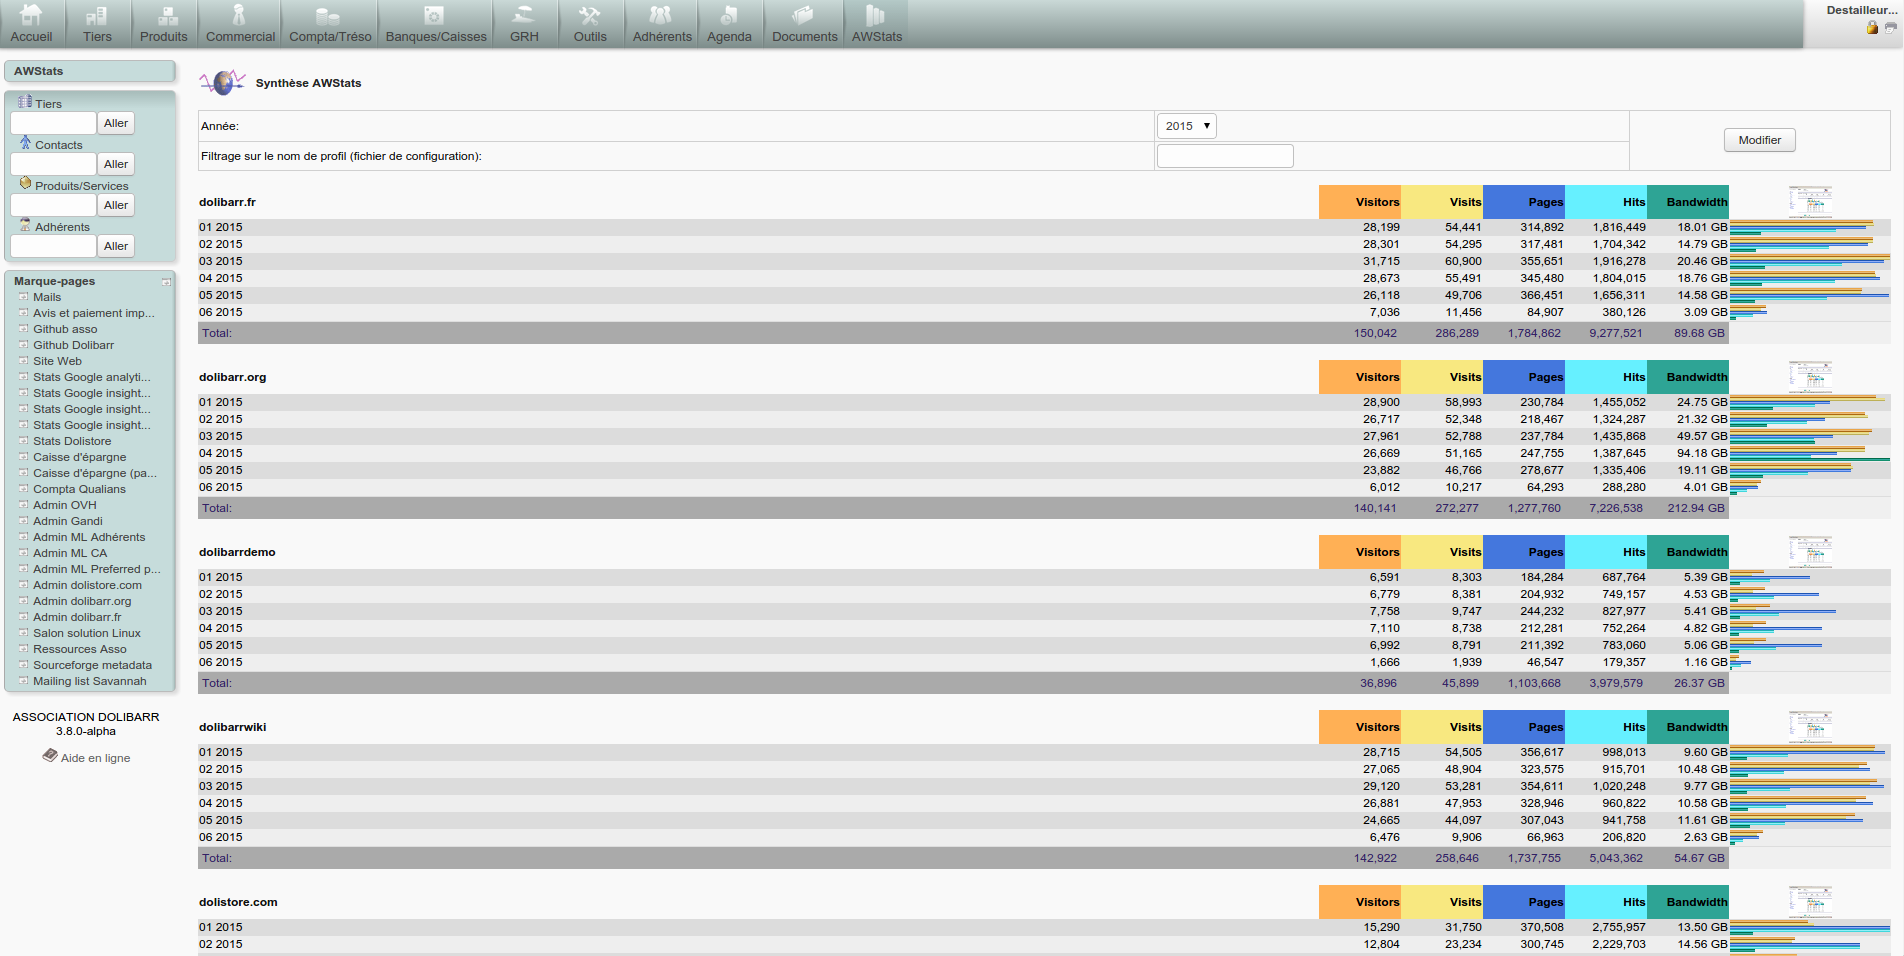Screen dimensions: 1904x956
Task: Click the book icon next to Aide en ligne
Action: 50,756
